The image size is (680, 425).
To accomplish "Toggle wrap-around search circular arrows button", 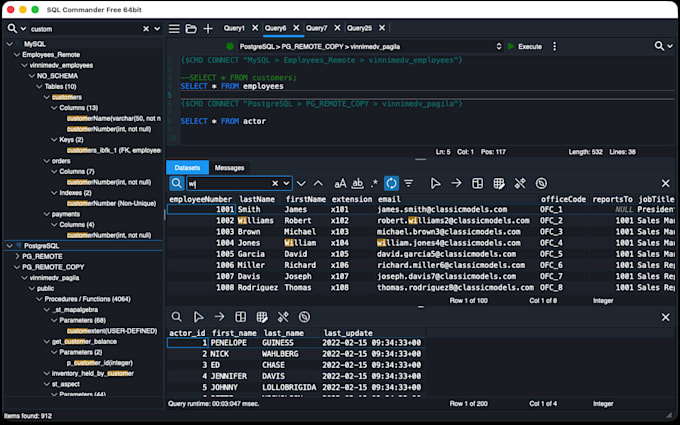I will [391, 183].
